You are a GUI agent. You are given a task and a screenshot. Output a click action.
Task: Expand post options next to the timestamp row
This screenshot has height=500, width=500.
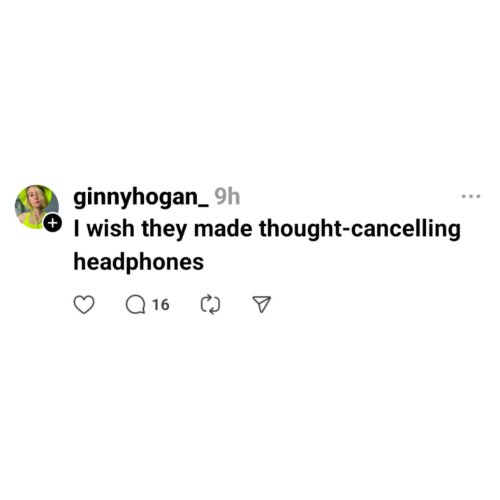(x=471, y=197)
